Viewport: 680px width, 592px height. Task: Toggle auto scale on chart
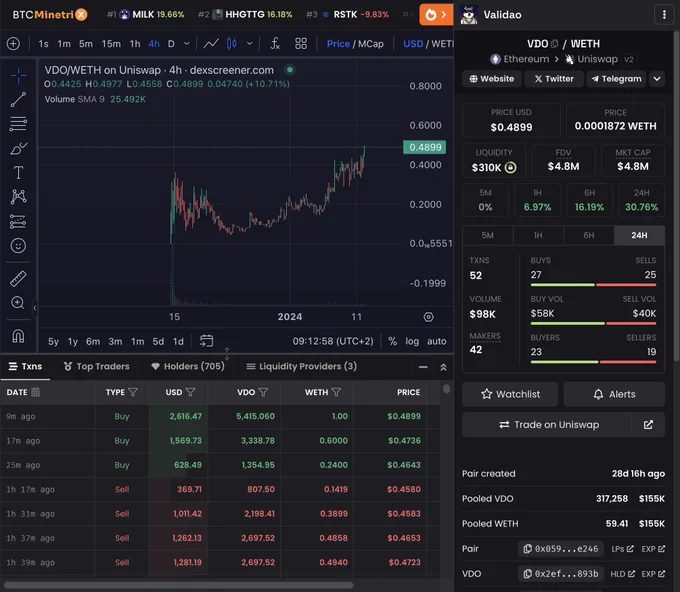point(436,341)
